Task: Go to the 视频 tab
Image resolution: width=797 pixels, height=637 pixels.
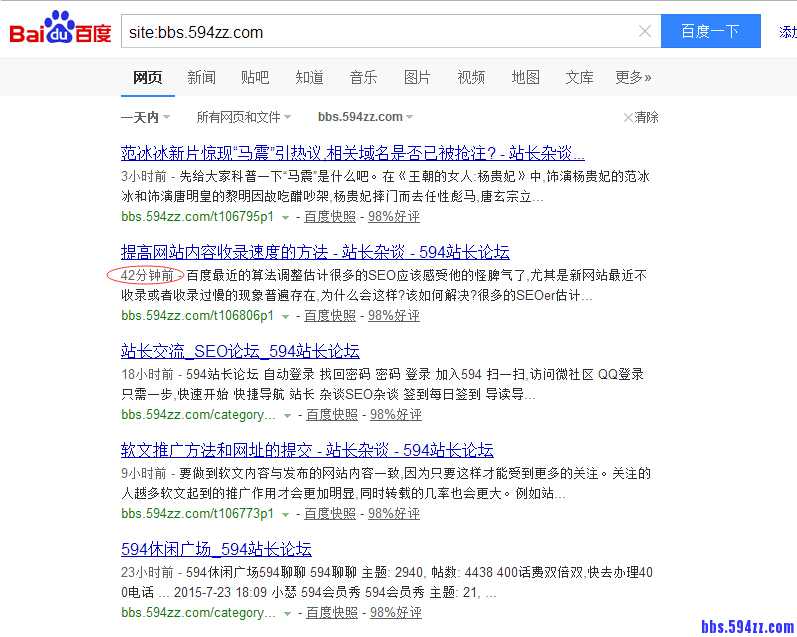Action: pos(471,77)
